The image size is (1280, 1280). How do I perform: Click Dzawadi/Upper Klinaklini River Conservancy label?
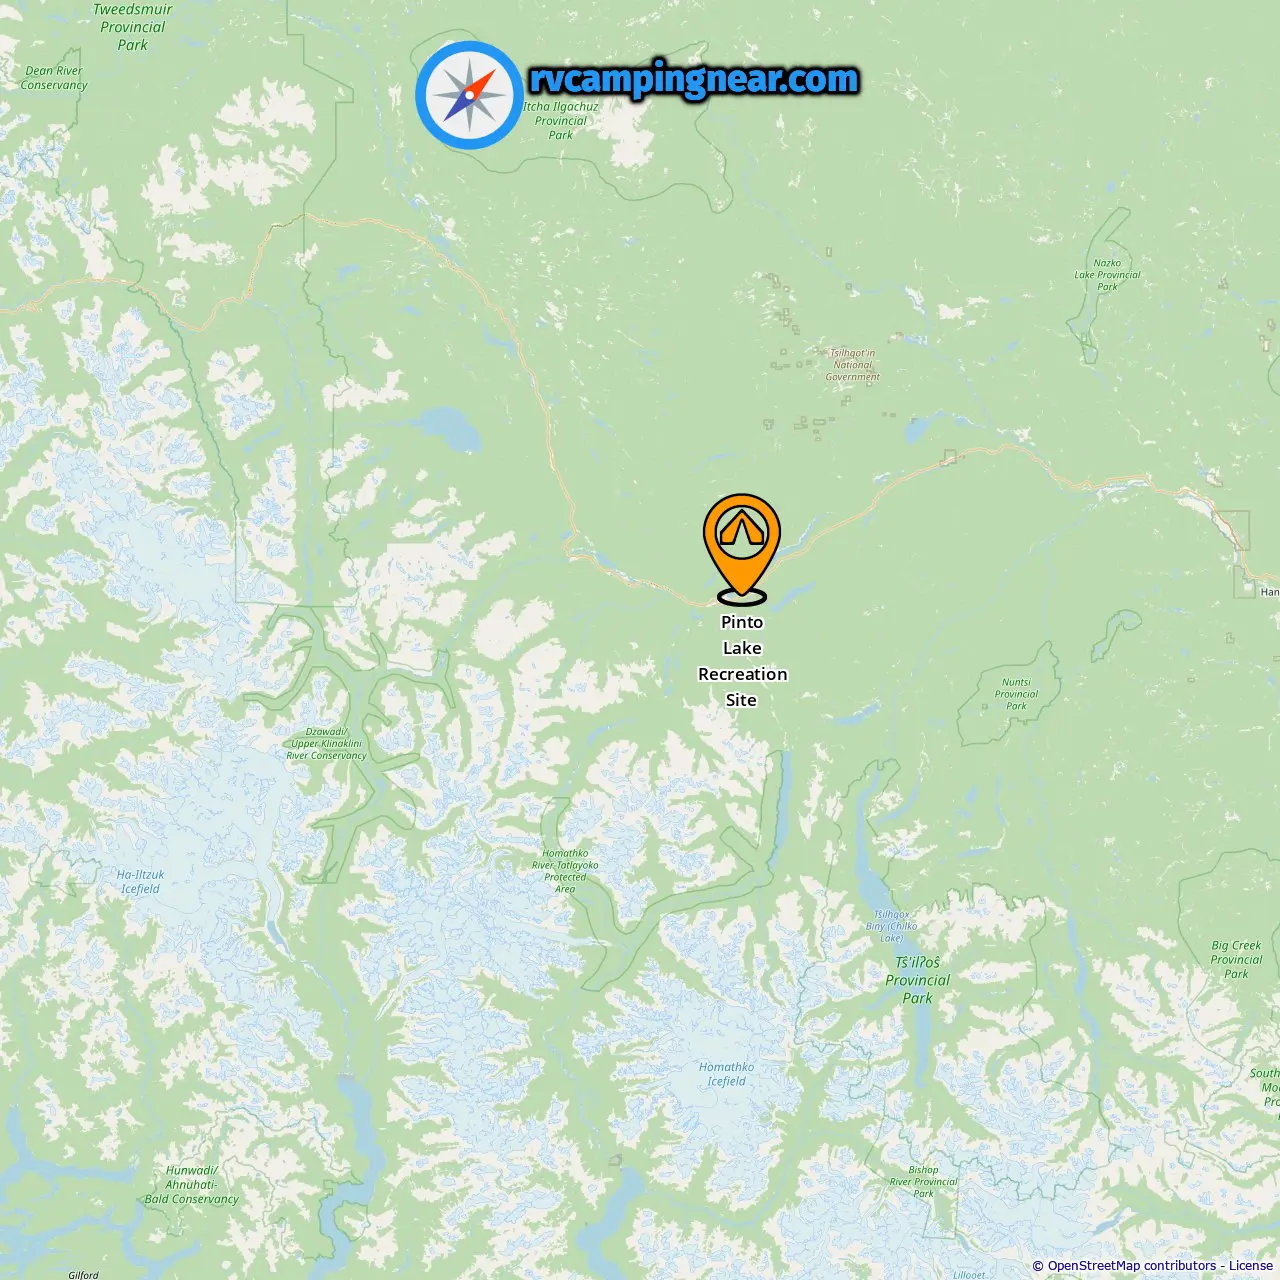(326, 743)
